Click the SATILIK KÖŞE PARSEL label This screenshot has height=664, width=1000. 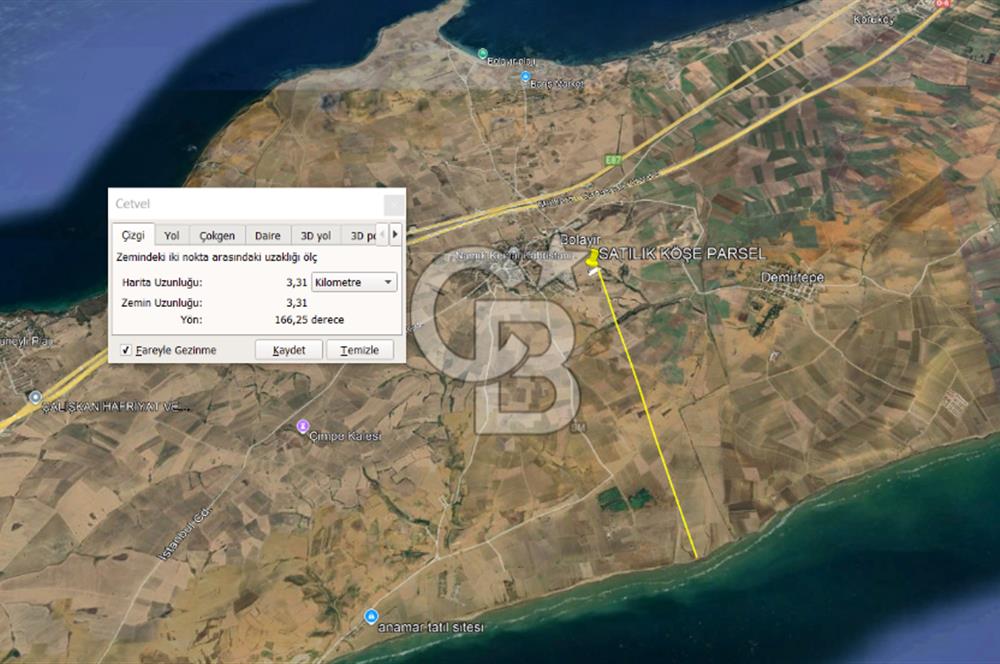(x=682, y=253)
